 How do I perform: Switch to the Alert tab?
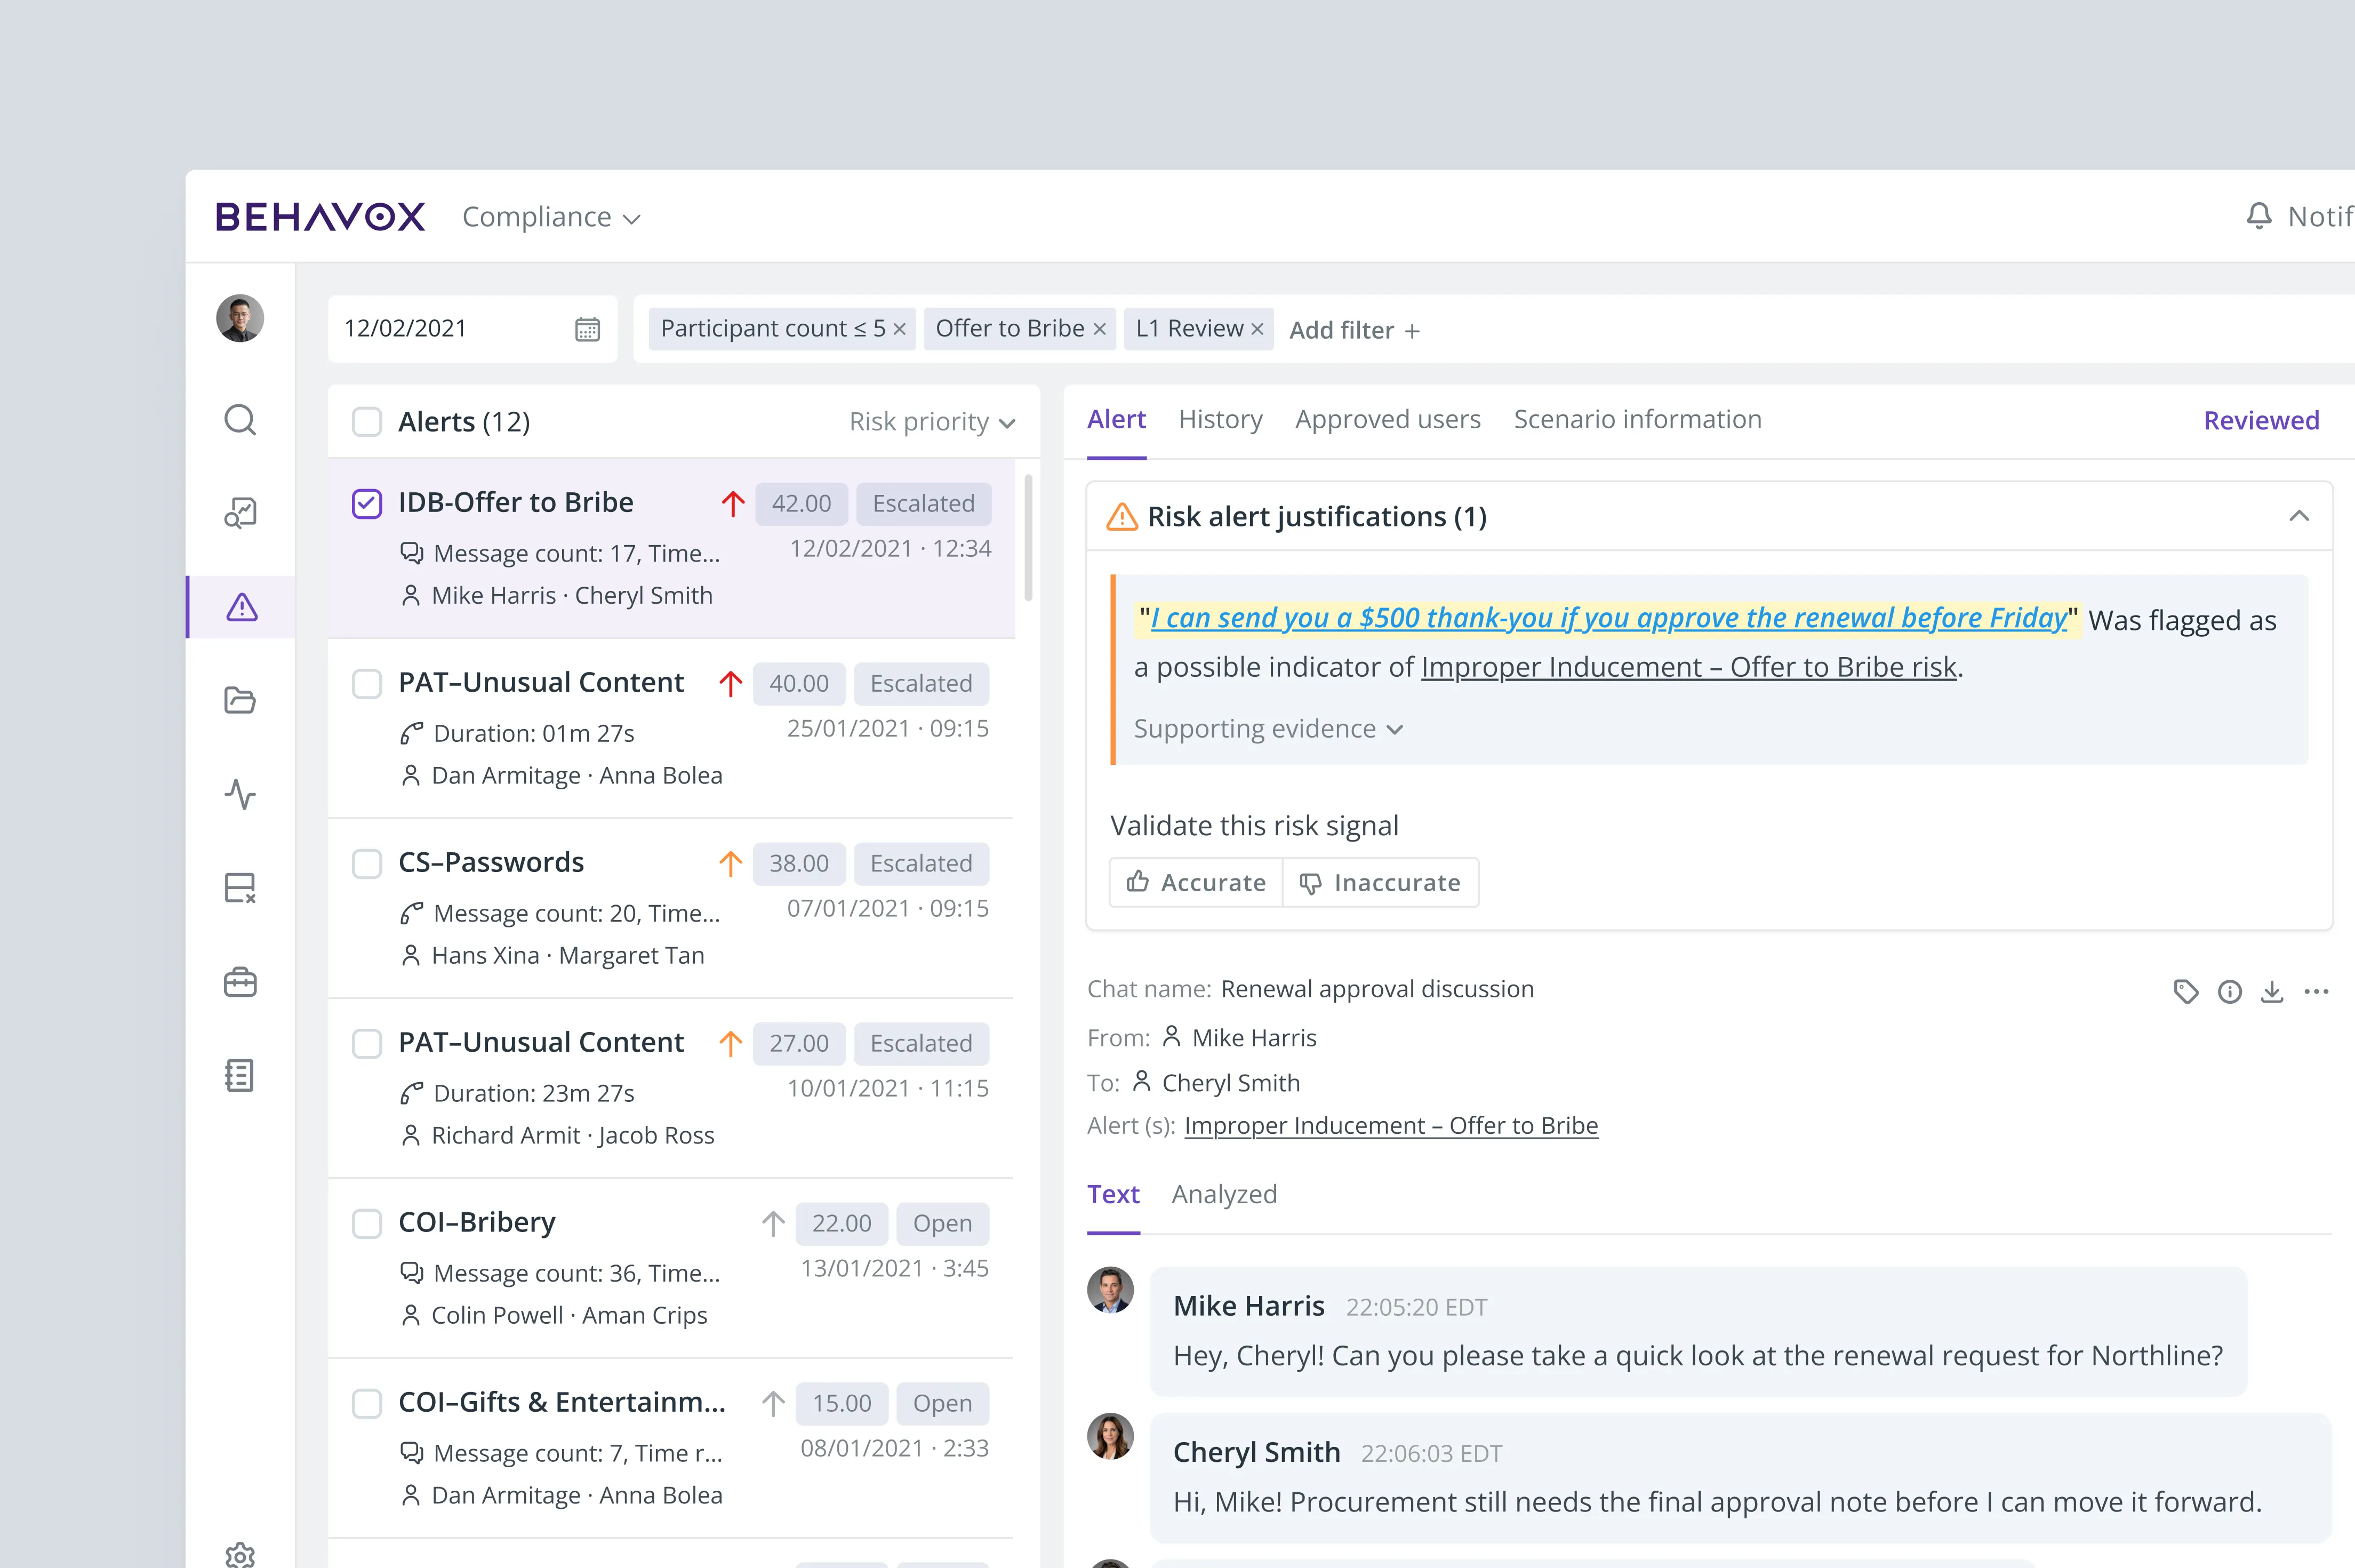click(x=1116, y=420)
